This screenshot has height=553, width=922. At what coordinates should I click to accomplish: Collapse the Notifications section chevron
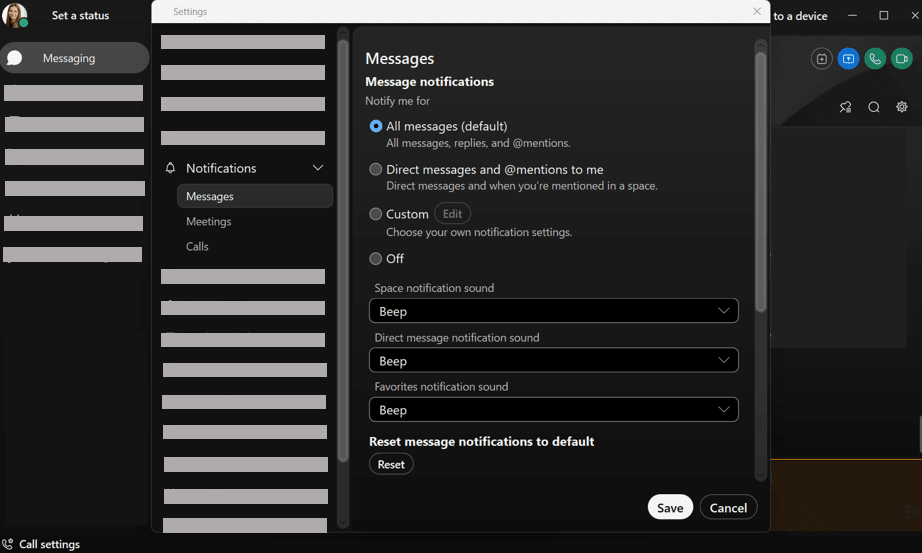(318, 168)
